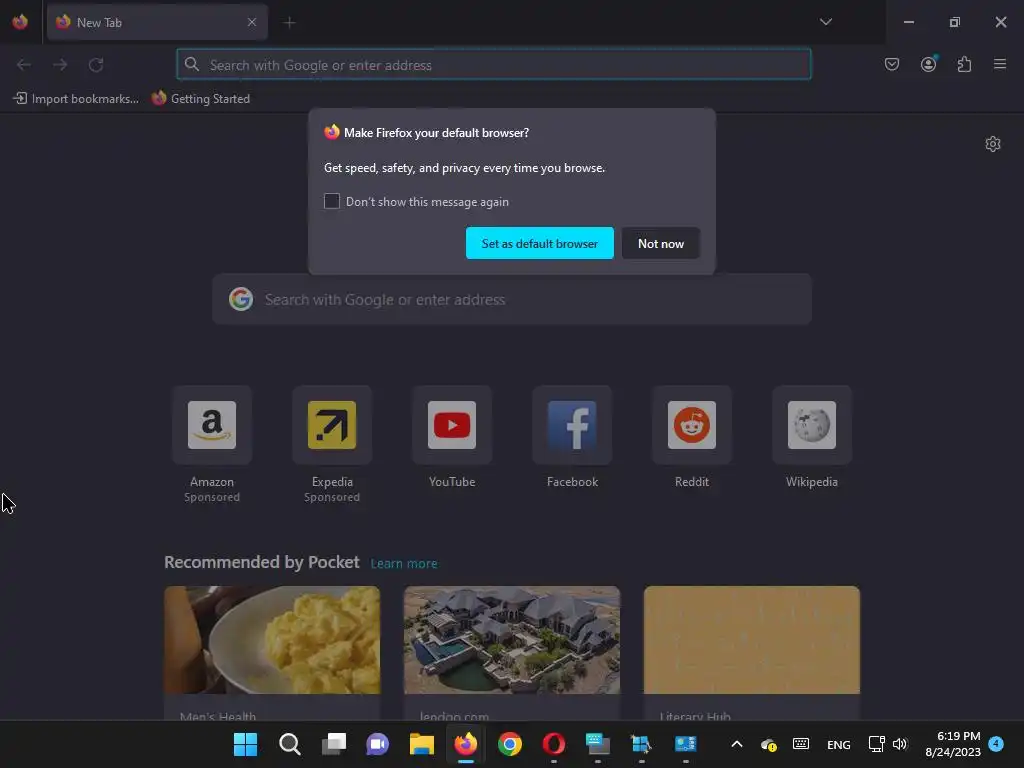
Task: Go back with the back arrow
Action: click(24, 65)
